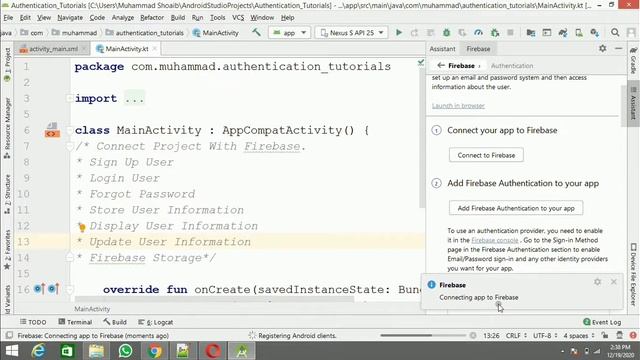Screen dimensions: 640x360
Task: Click the Apply Changes and Restart Activity icon
Action: [414, 33]
